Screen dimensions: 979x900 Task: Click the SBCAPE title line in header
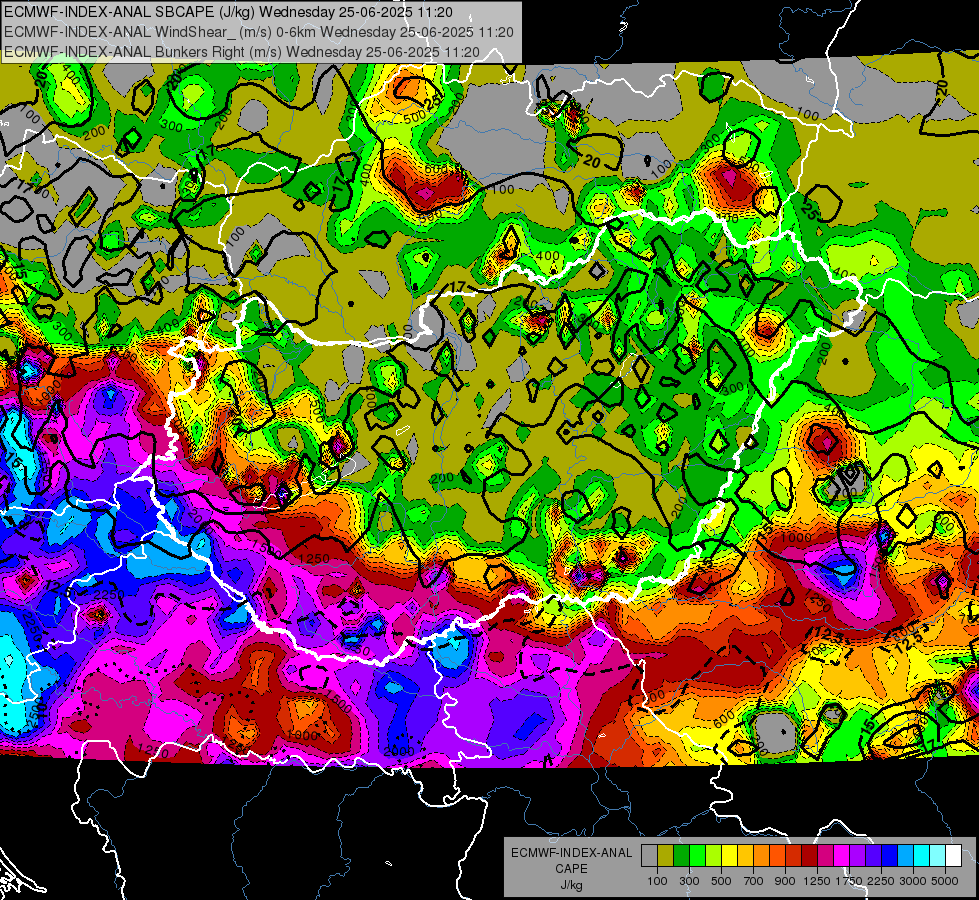point(228,12)
